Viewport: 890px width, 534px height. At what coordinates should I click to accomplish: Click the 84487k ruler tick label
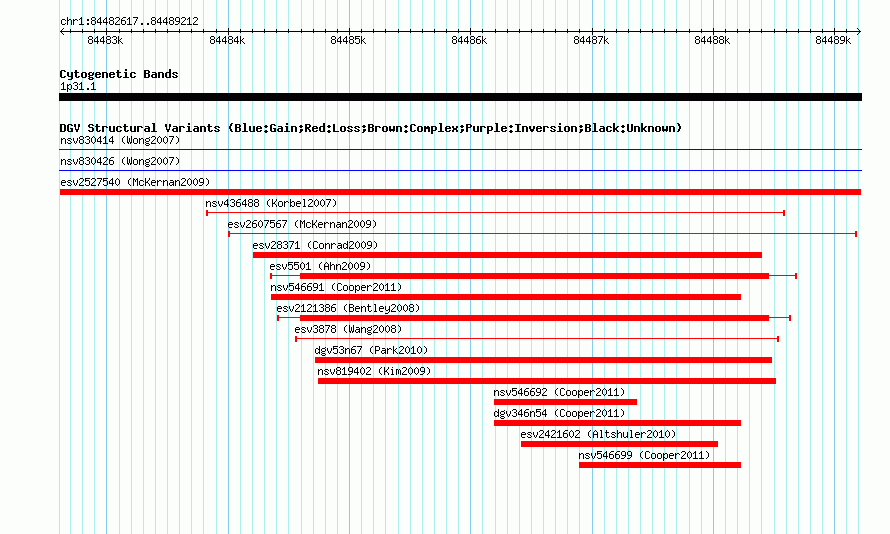[591, 40]
